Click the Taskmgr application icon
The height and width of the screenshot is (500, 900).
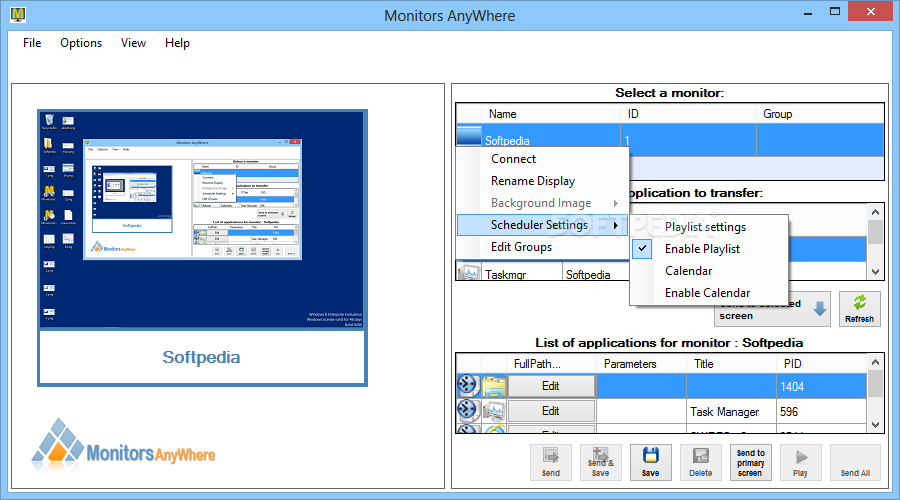click(x=470, y=273)
